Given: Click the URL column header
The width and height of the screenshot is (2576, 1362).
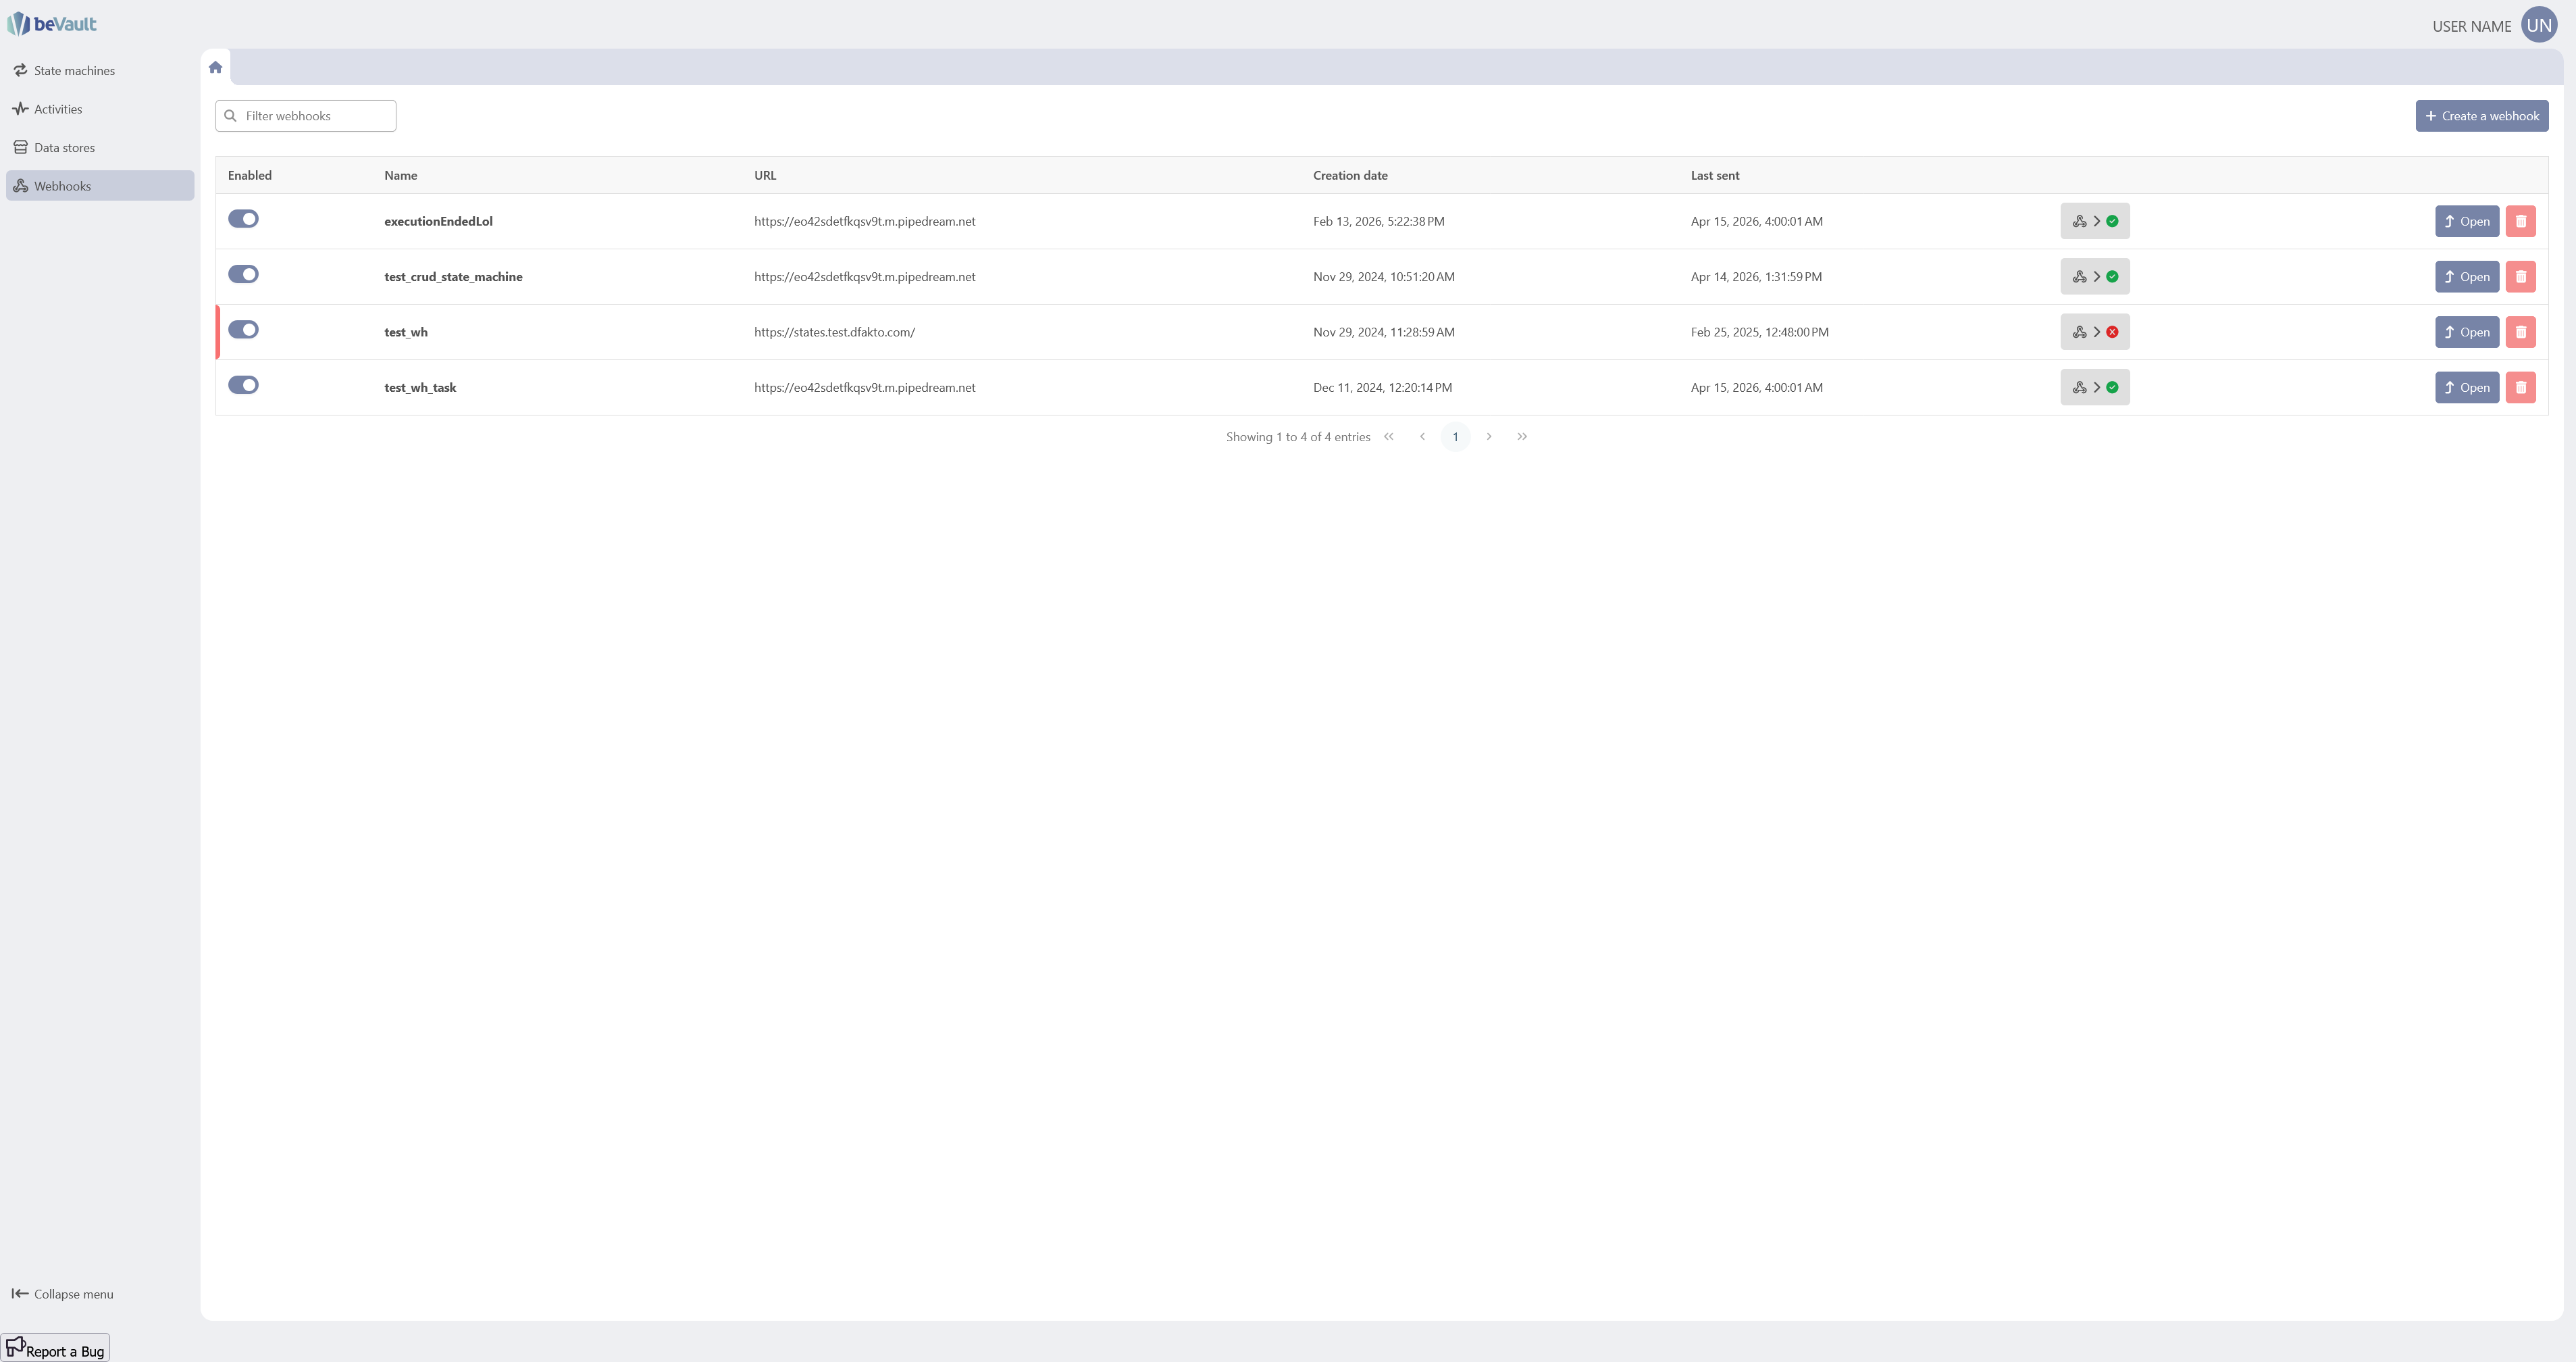Looking at the screenshot, I should pos(765,175).
